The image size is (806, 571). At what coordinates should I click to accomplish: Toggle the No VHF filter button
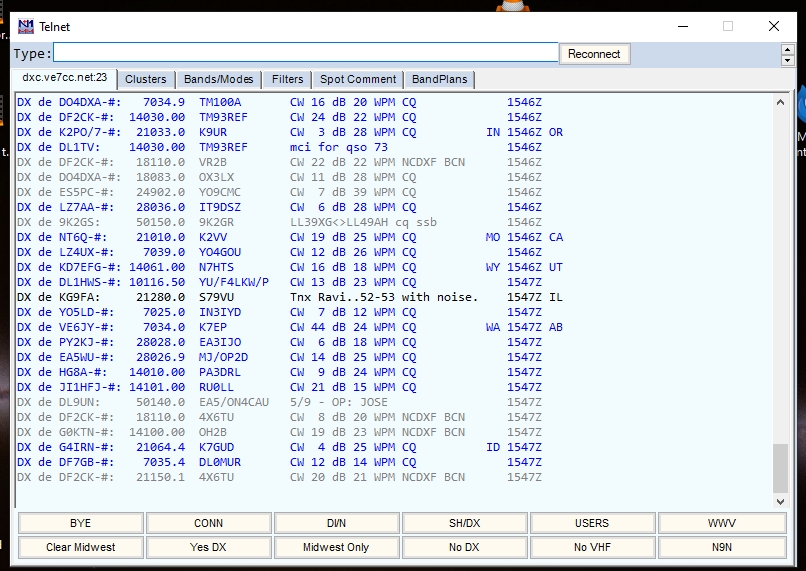click(592, 547)
